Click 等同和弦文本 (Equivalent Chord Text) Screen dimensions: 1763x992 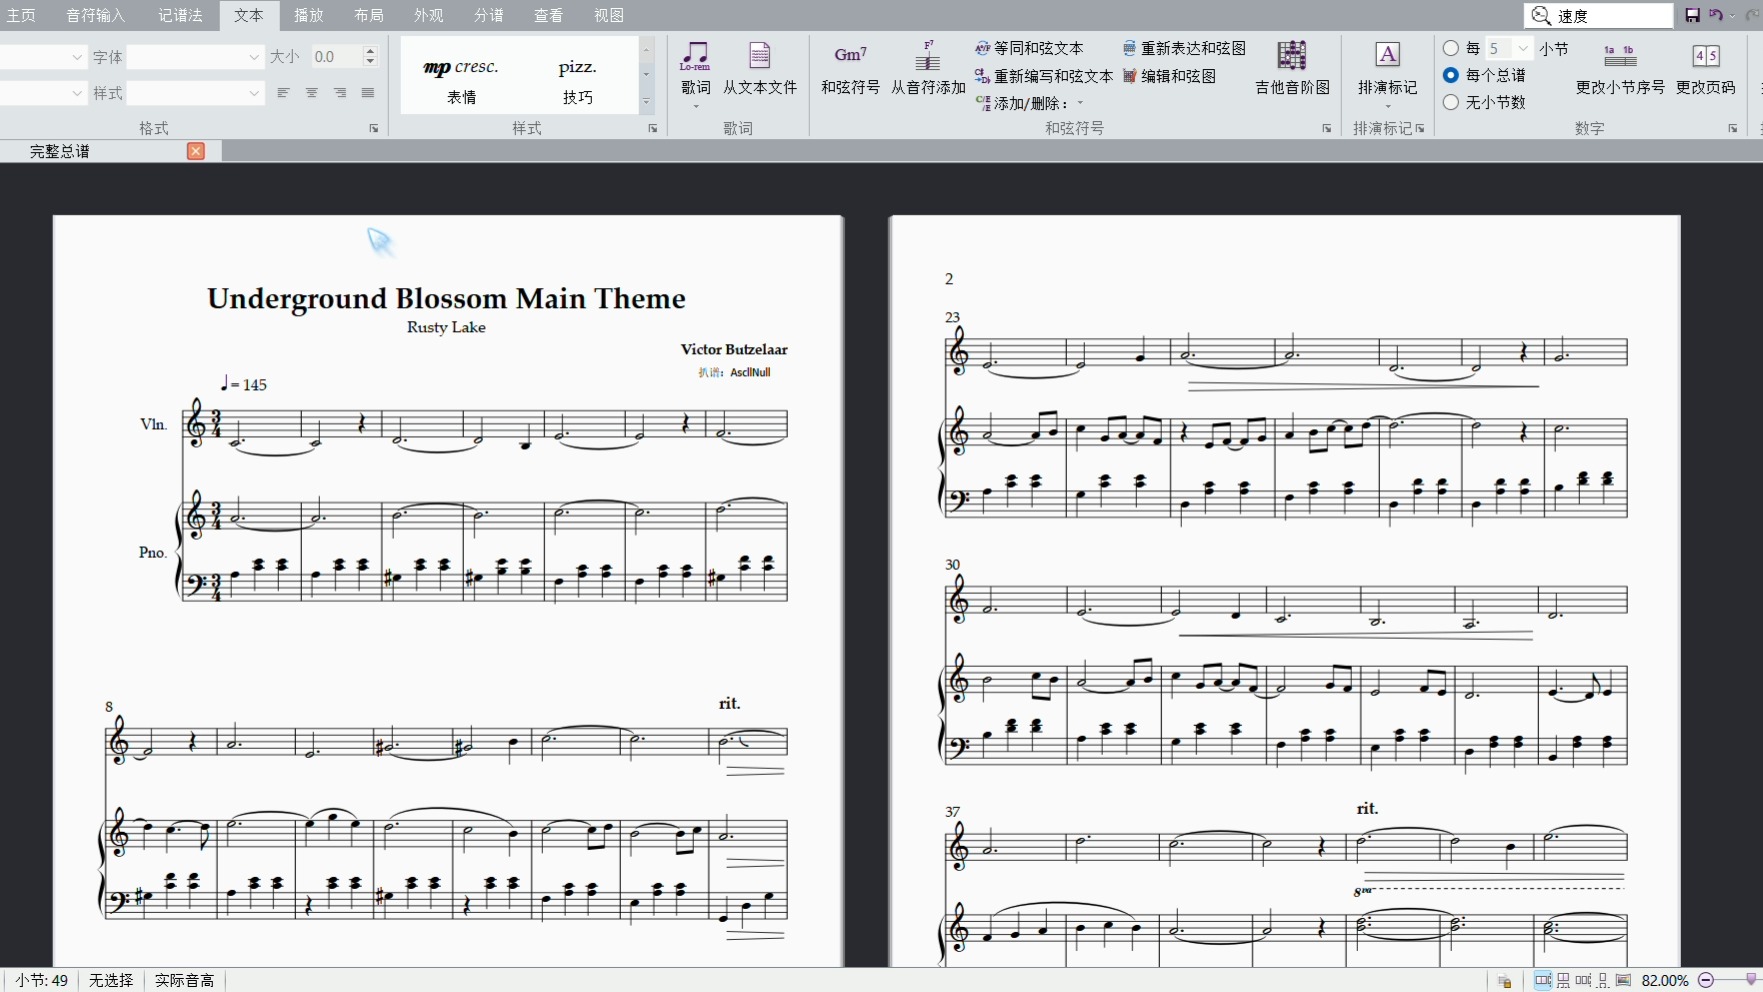coord(1030,48)
